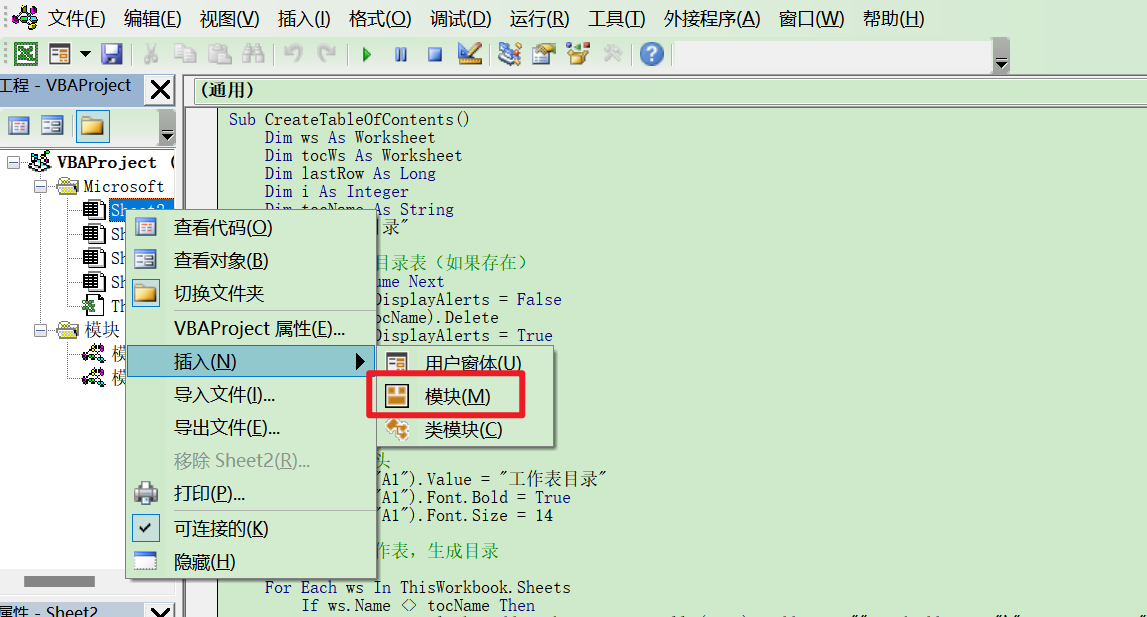Toggle the 可连接的(K) checked option

[252, 528]
